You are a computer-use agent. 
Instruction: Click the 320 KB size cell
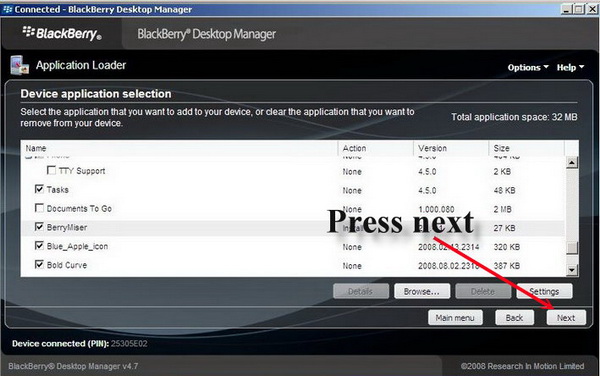(x=507, y=247)
